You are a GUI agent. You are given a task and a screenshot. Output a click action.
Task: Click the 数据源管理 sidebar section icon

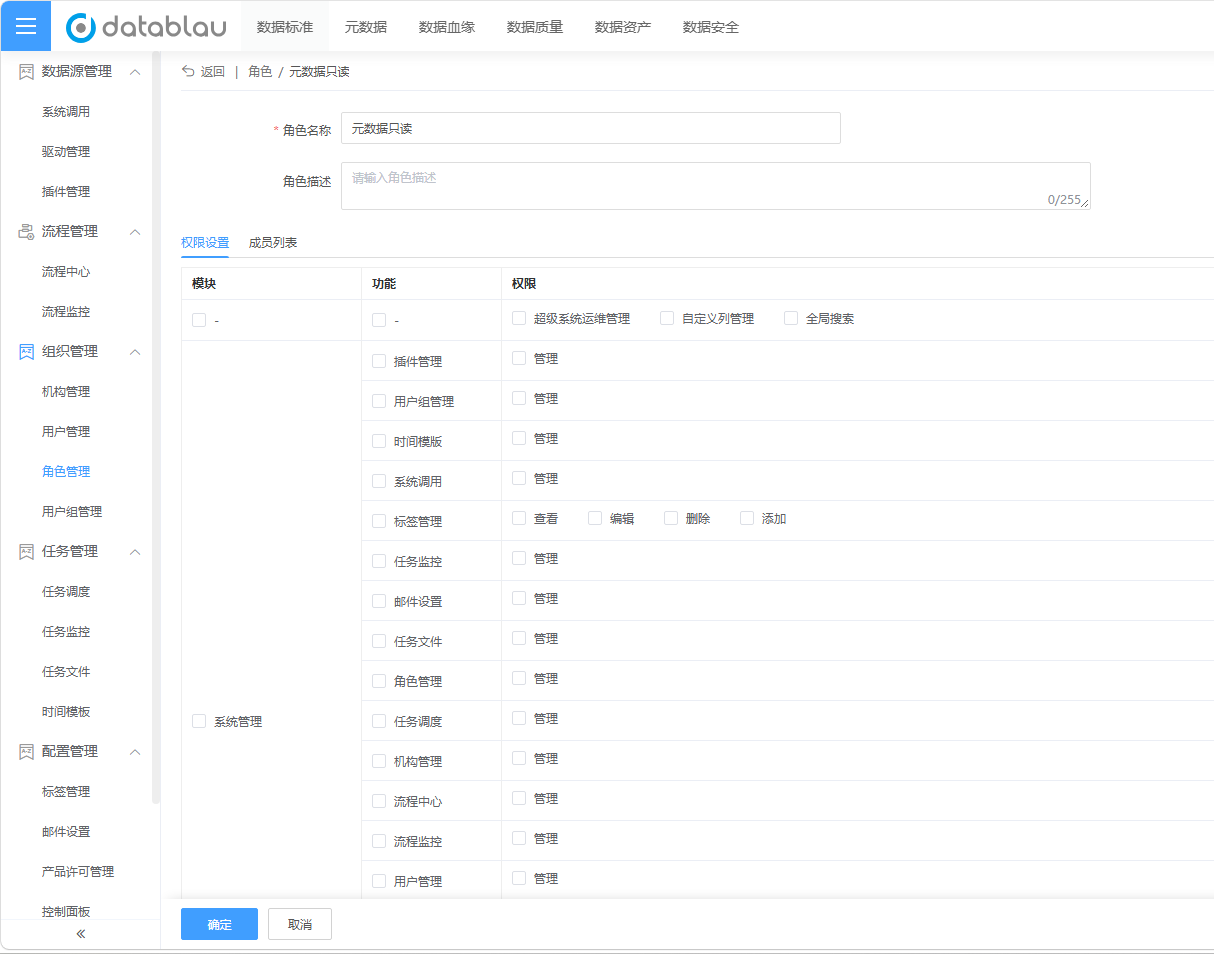(26, 71)
